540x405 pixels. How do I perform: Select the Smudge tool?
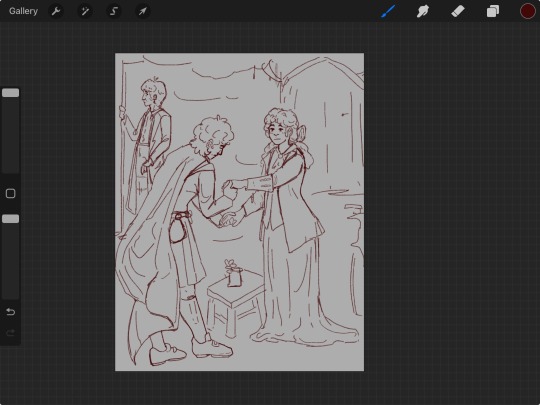point(423,11)
